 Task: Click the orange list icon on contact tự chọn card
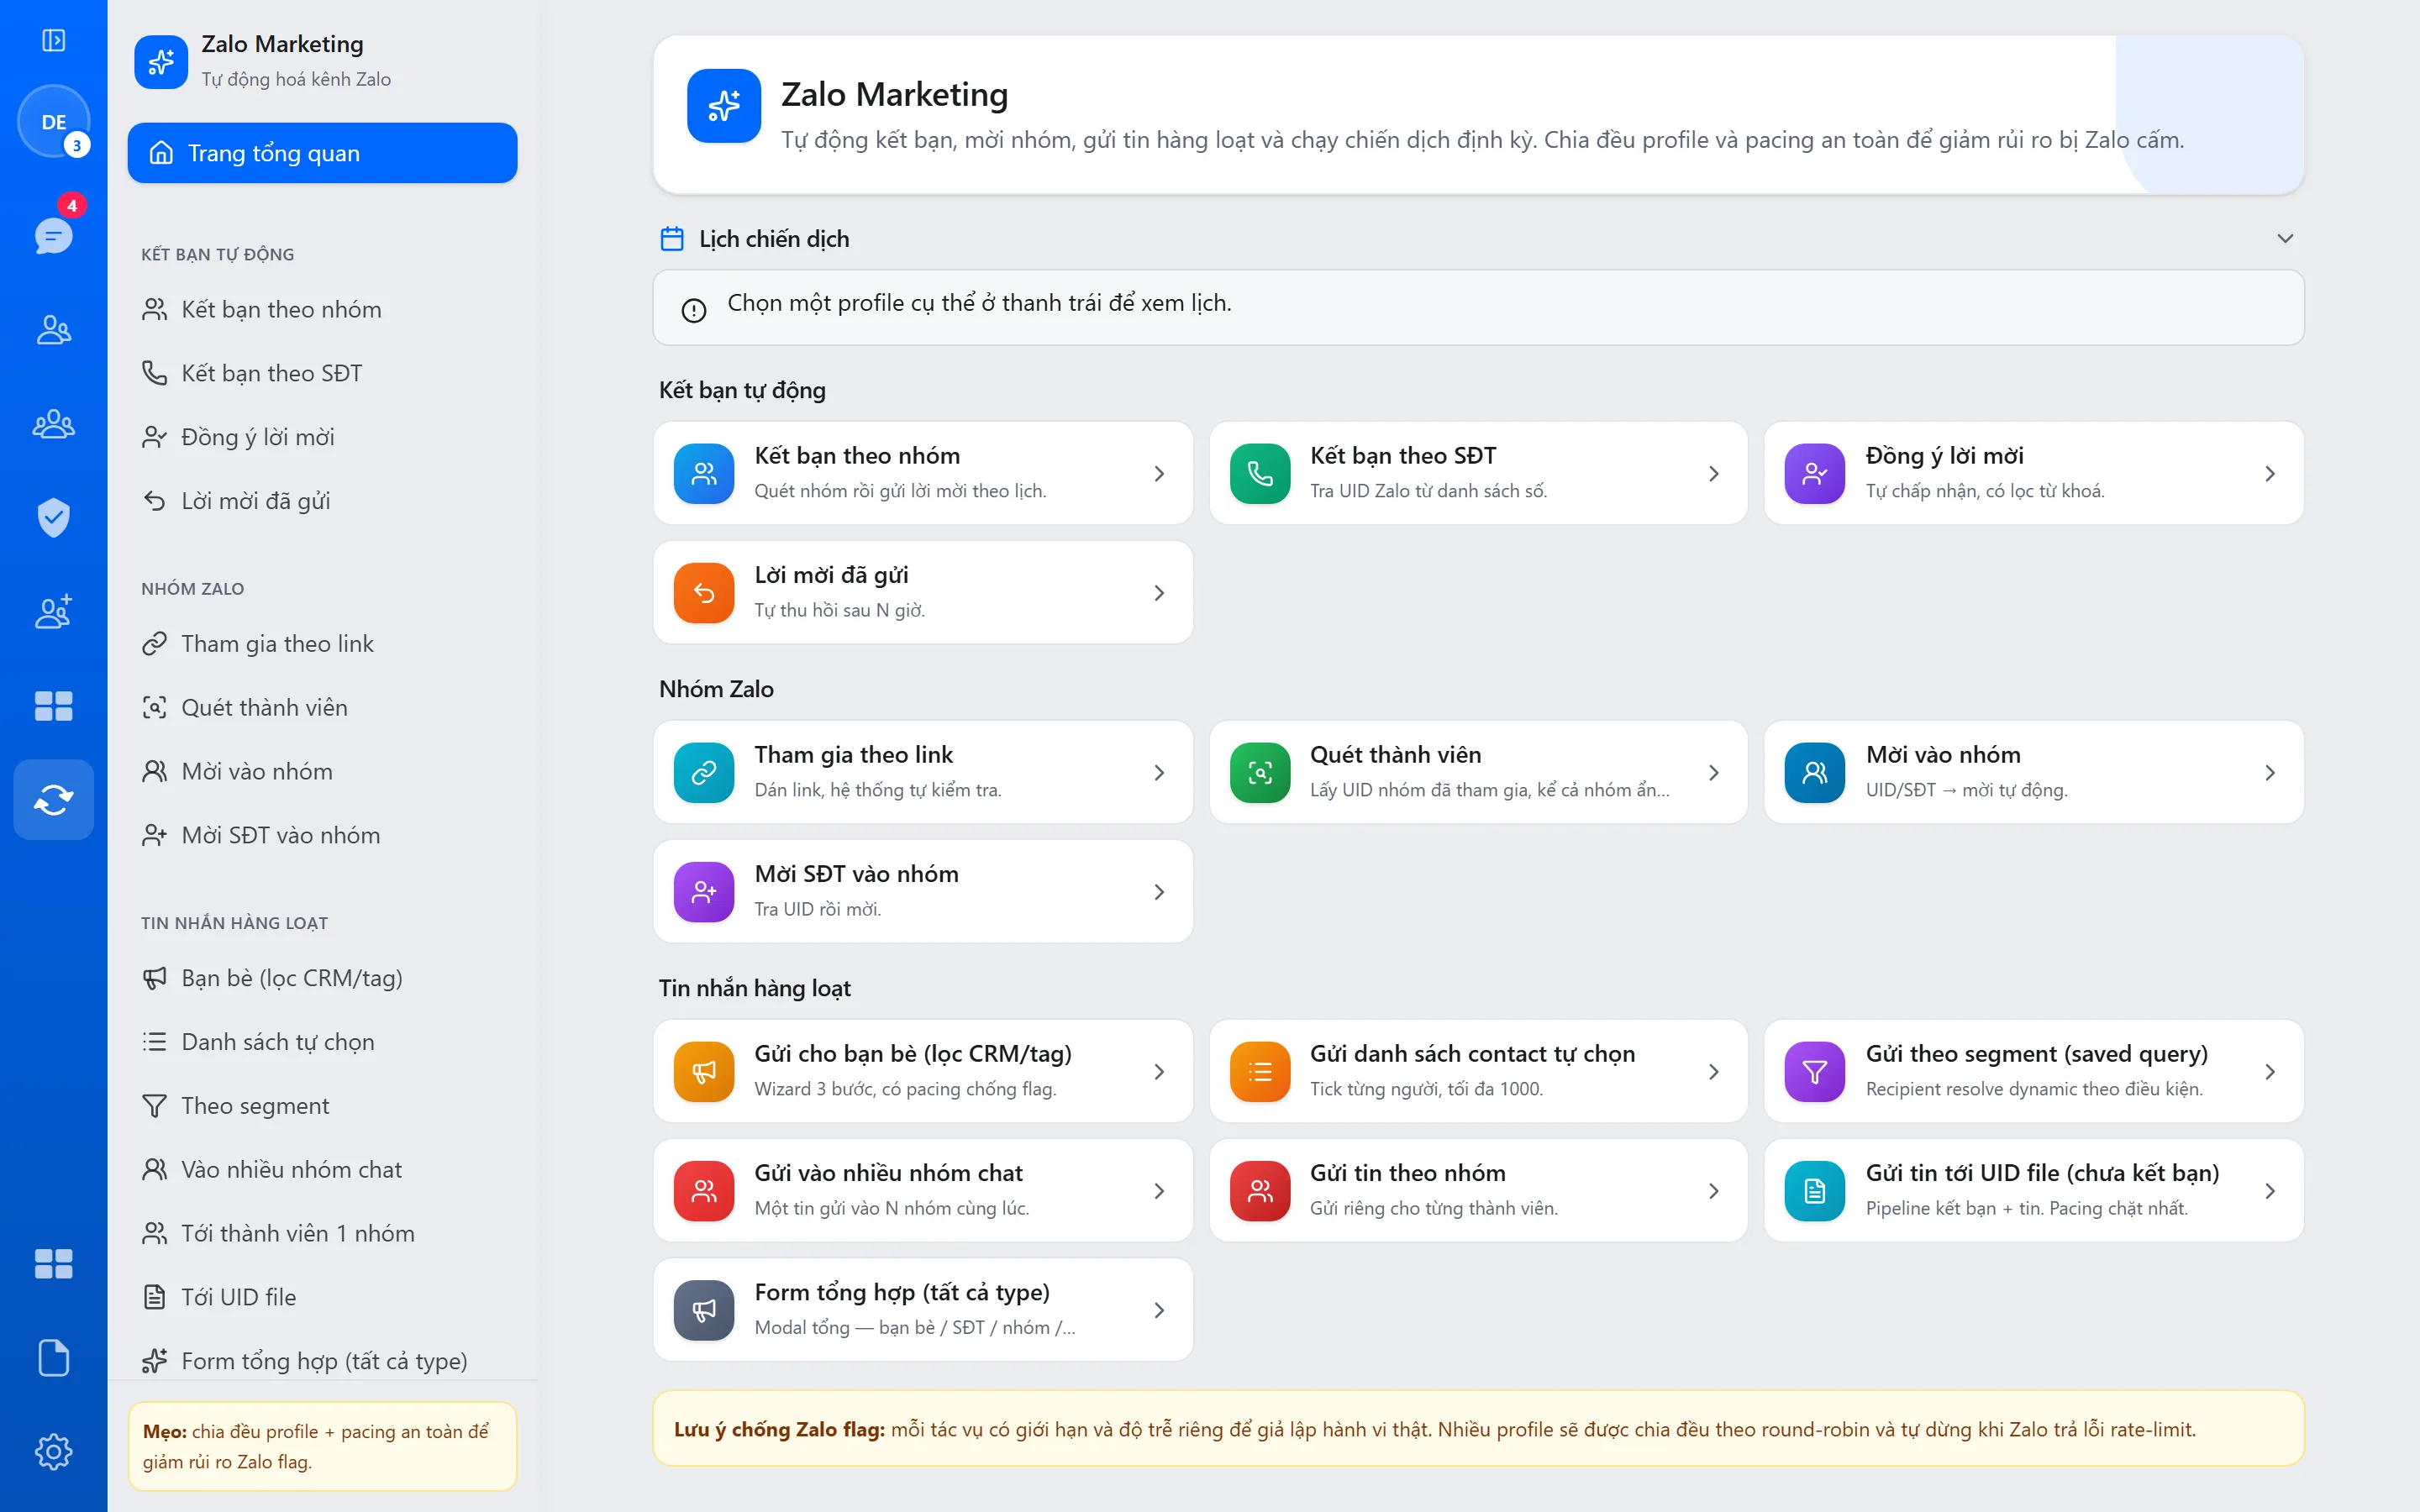[1260, 1072]
